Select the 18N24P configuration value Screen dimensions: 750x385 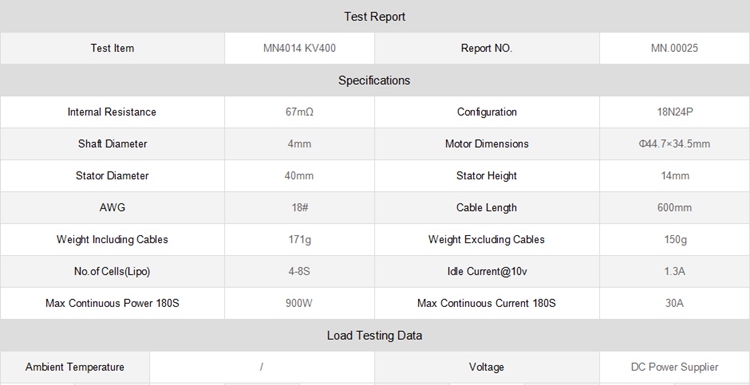675,112
